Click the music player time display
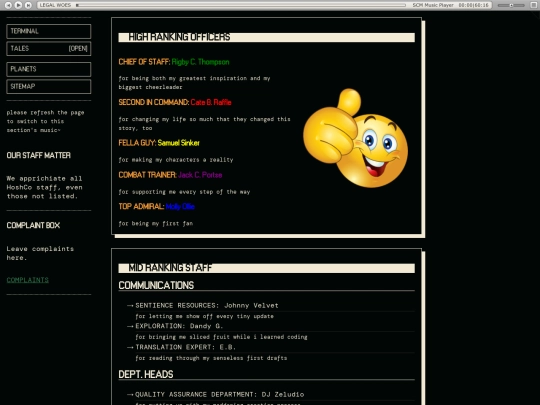The image size is (540, 405). [x=474, y=5]
